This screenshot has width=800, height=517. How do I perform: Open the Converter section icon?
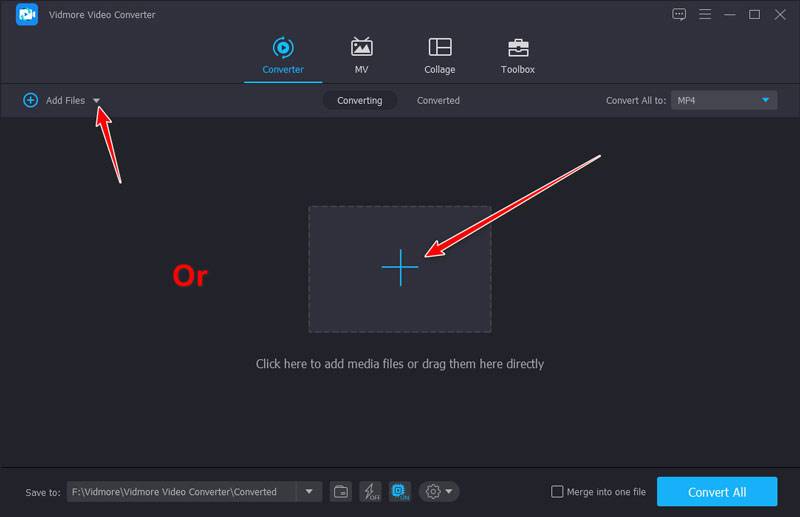(x=281, y=48)
